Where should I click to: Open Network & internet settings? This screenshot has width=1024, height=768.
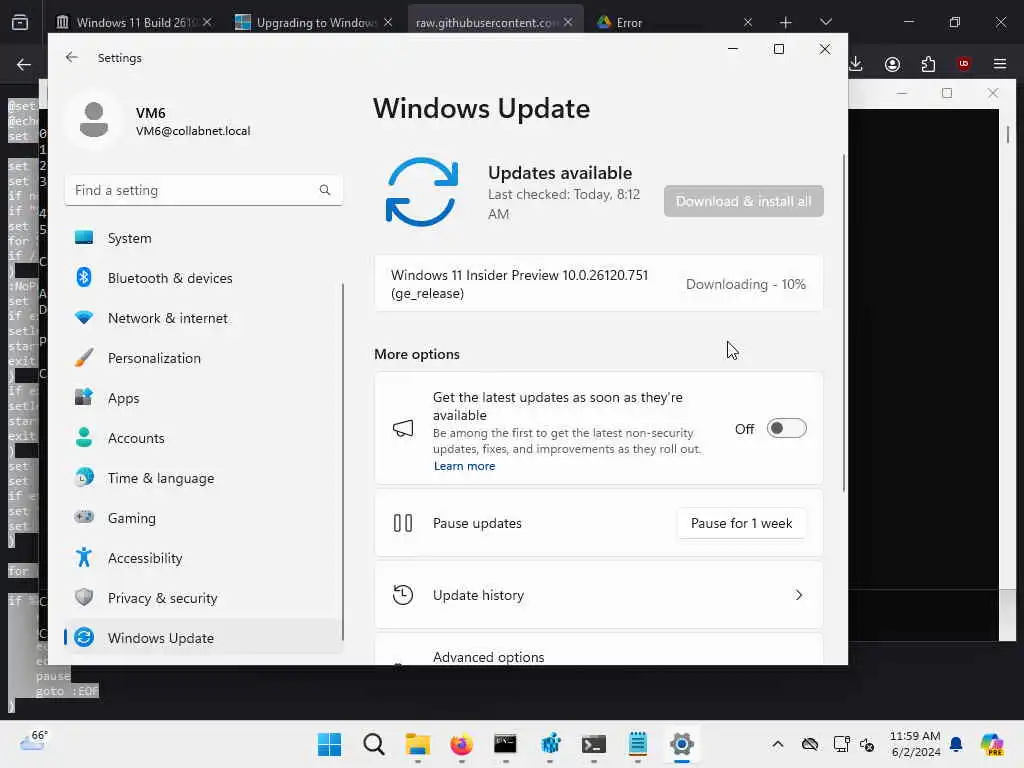pos(204,318)
